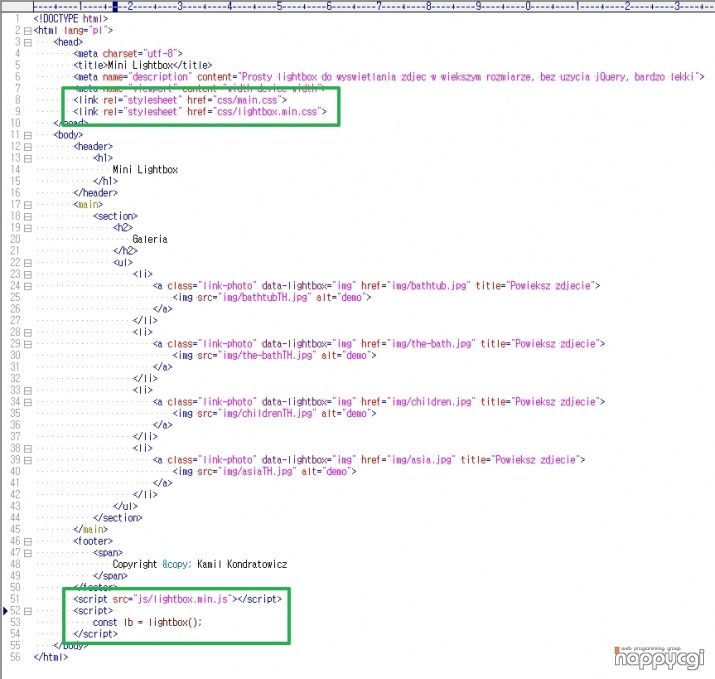Collapse the html fold marker on line 2
The height and width of the screenshot is (679, 715).
[27, 31]
